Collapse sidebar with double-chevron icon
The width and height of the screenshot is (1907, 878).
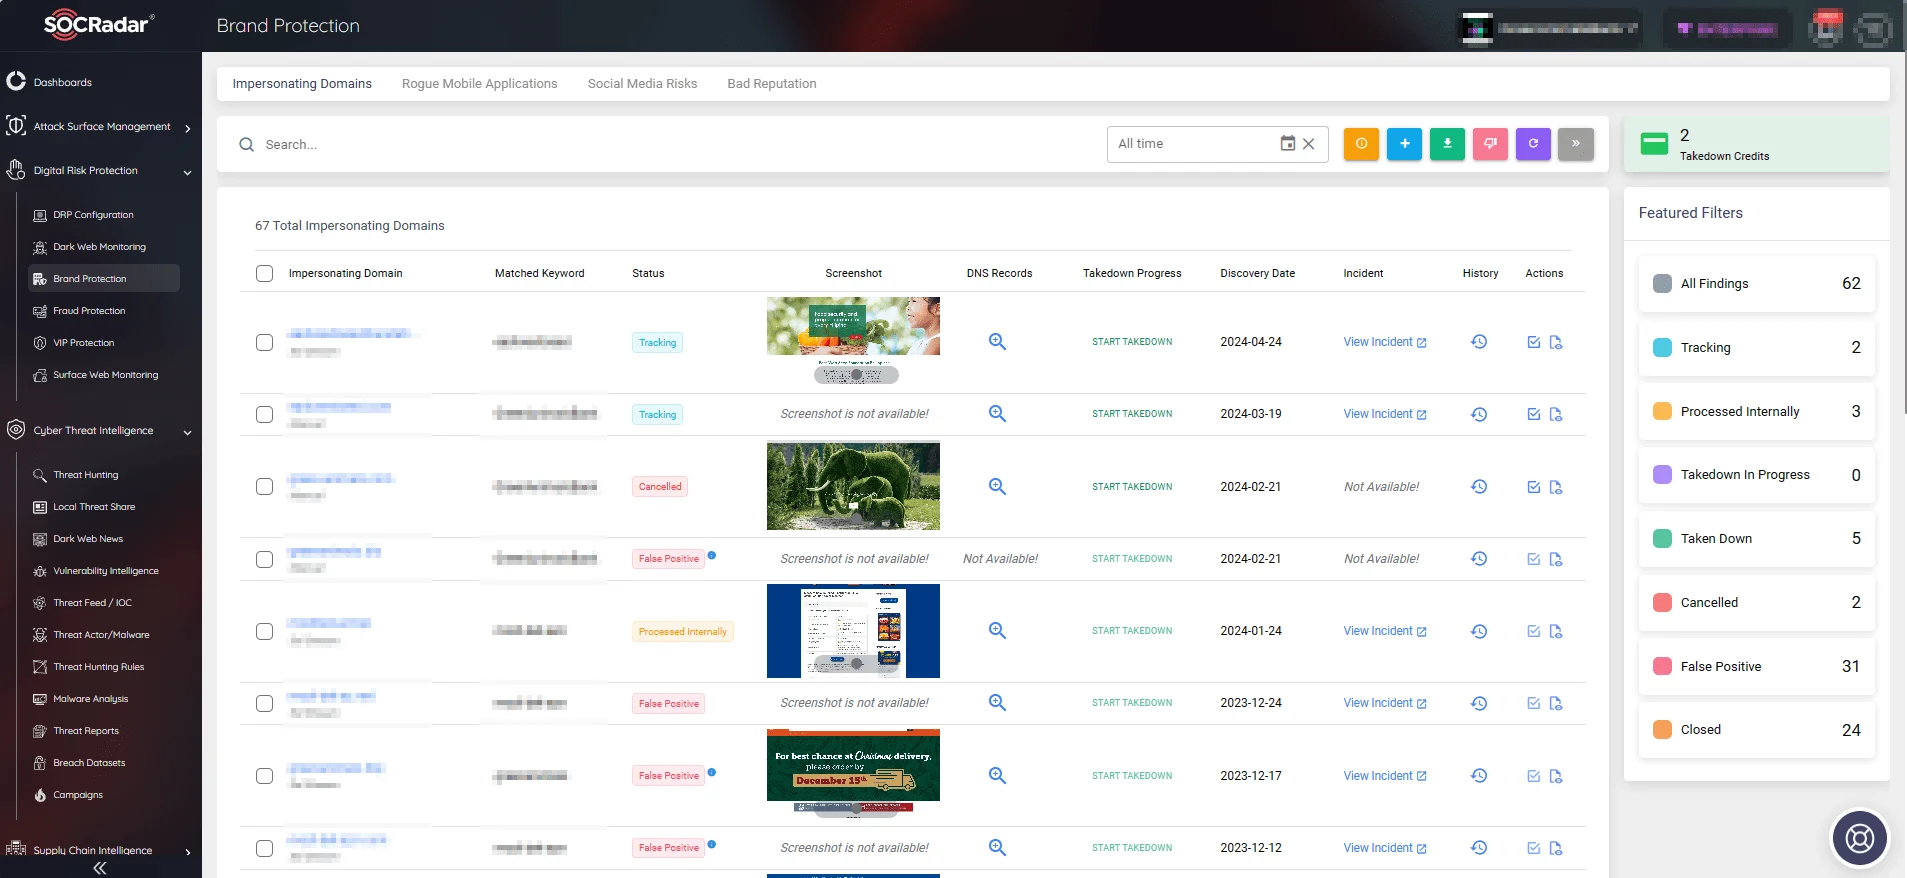click(x=100, y=868)
